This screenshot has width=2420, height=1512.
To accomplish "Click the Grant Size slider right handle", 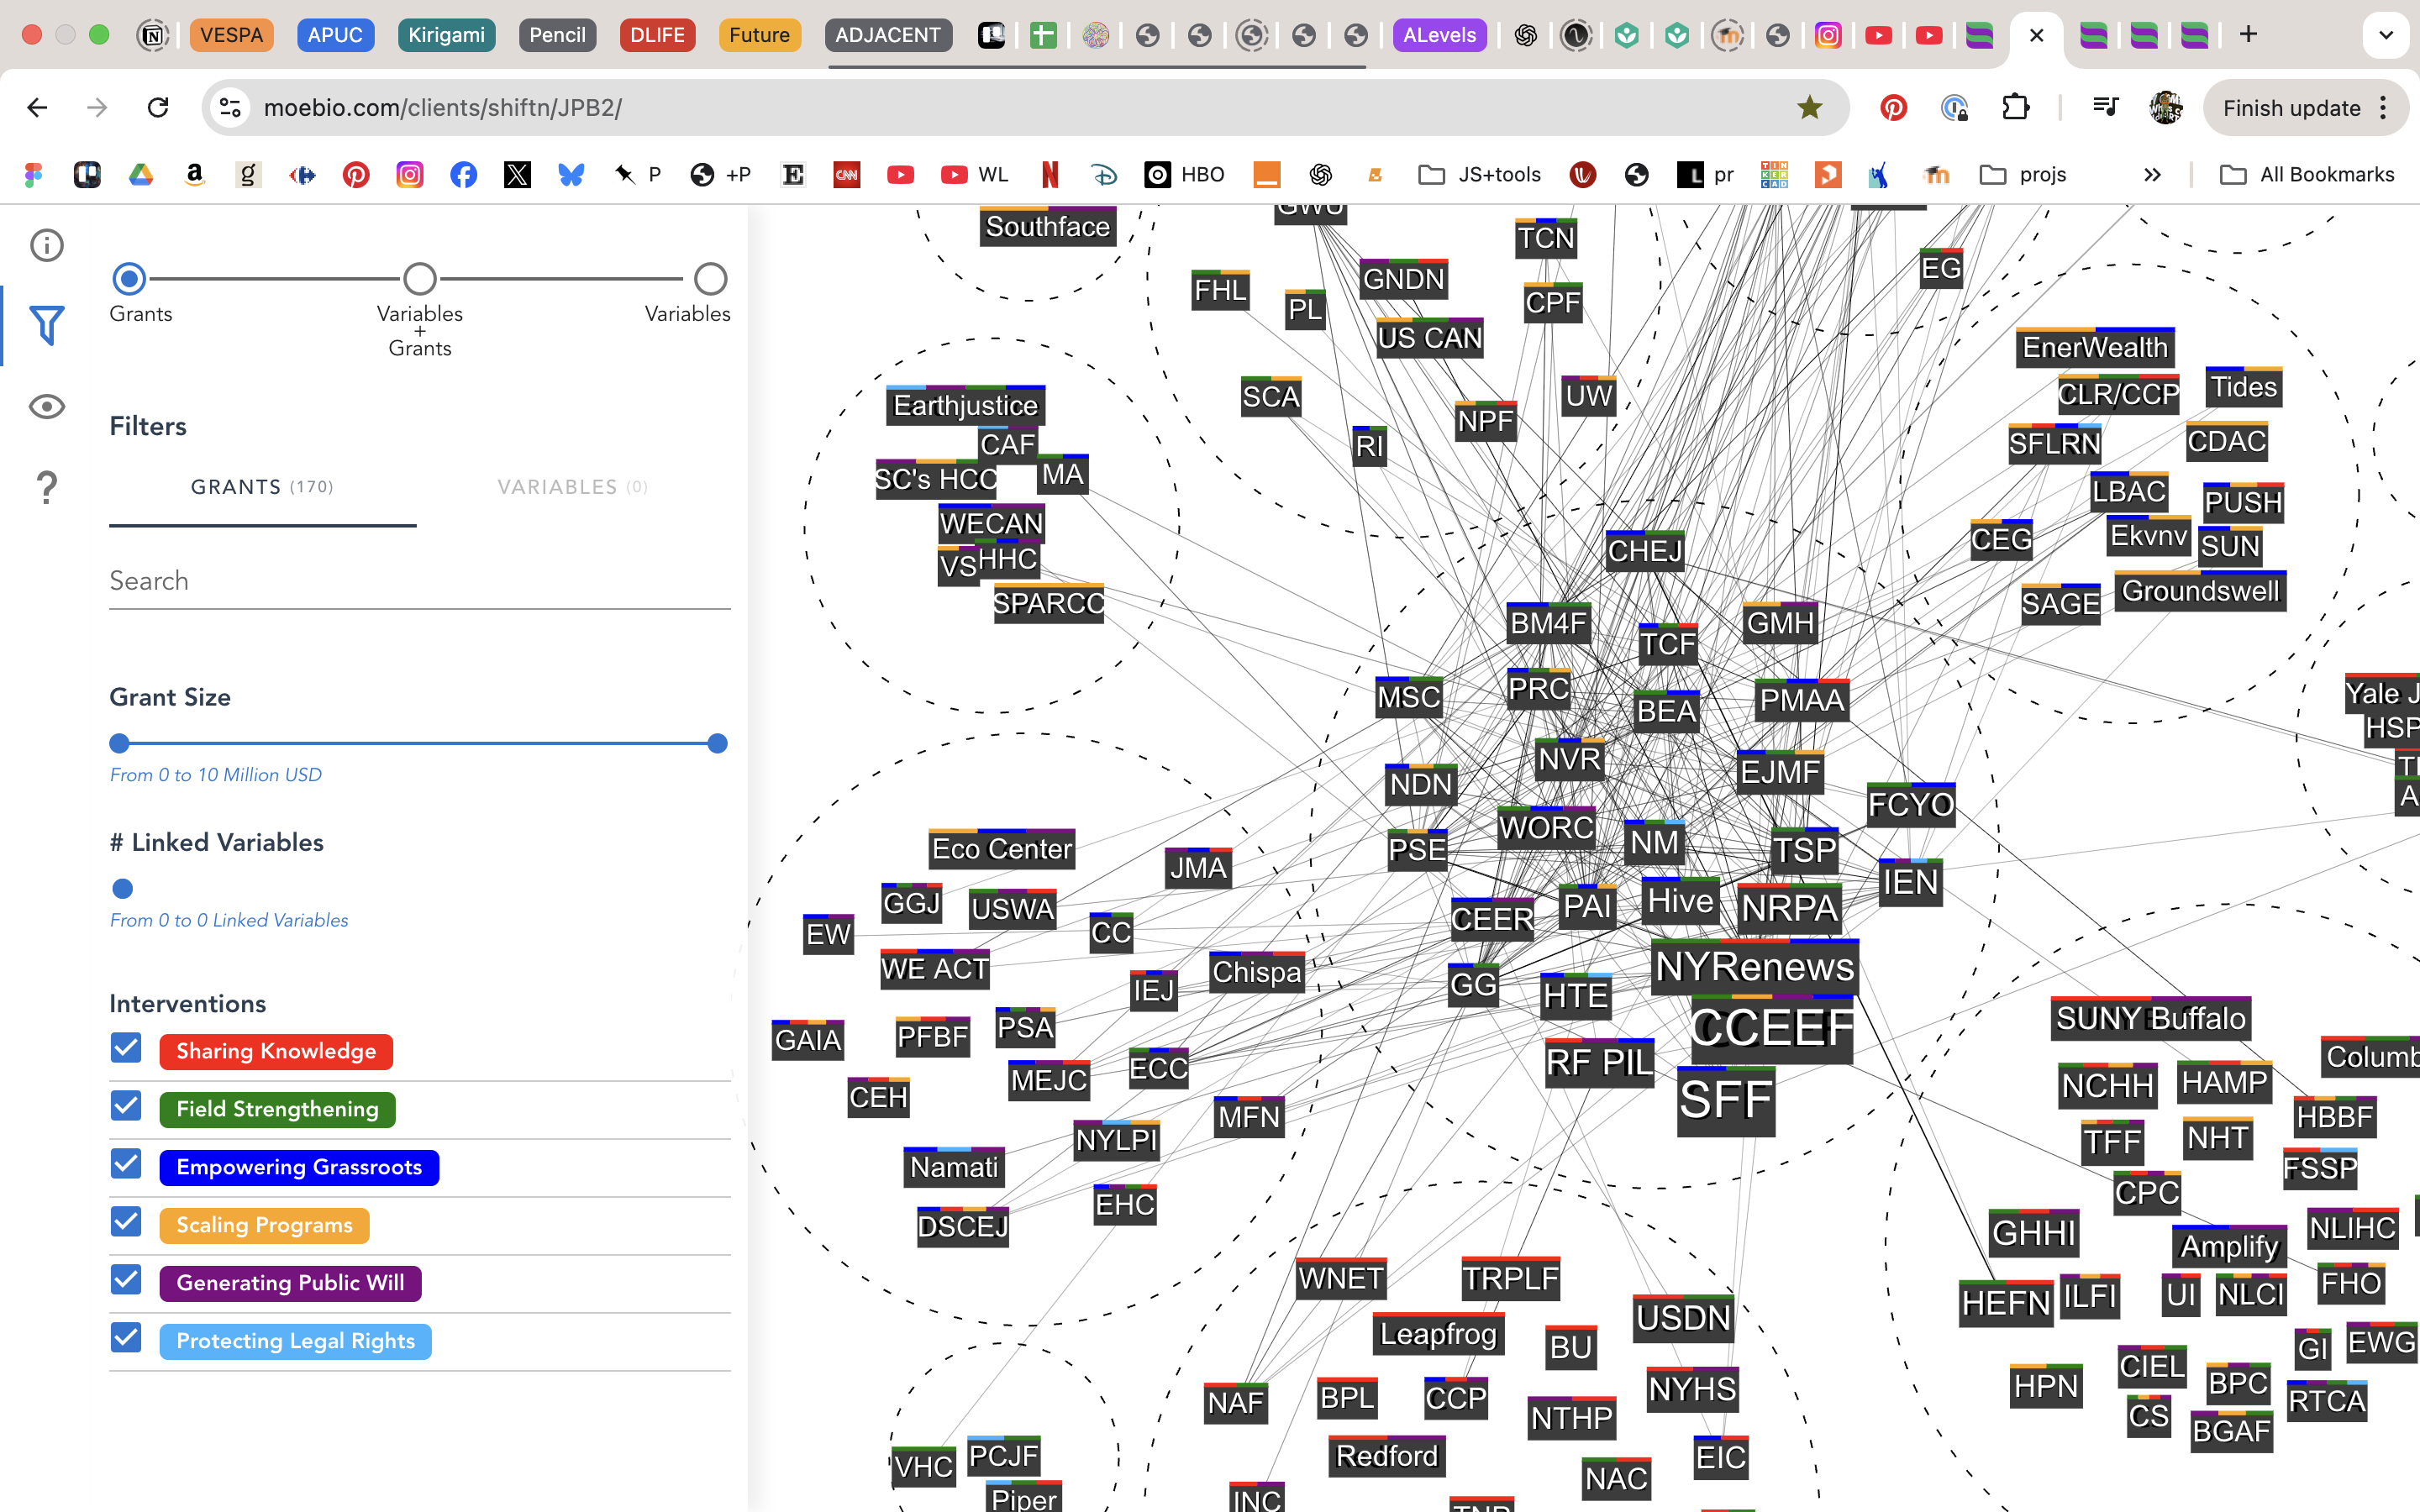I will [x=717, y=743].
